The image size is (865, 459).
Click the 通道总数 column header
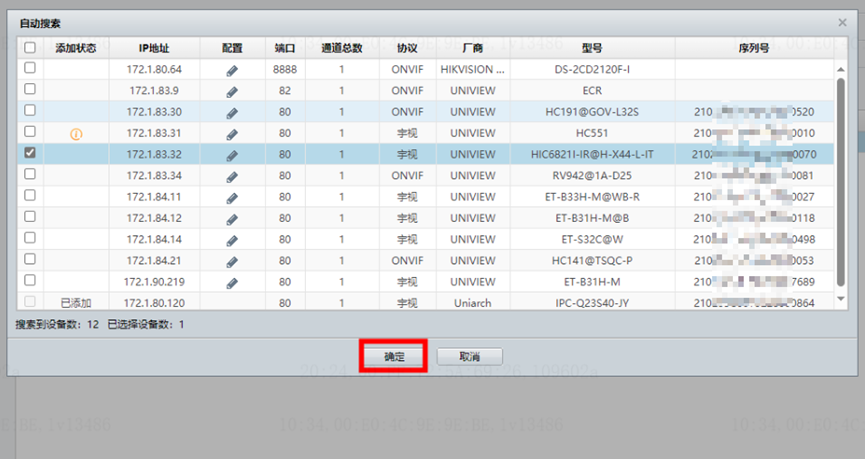coord(342,48)
